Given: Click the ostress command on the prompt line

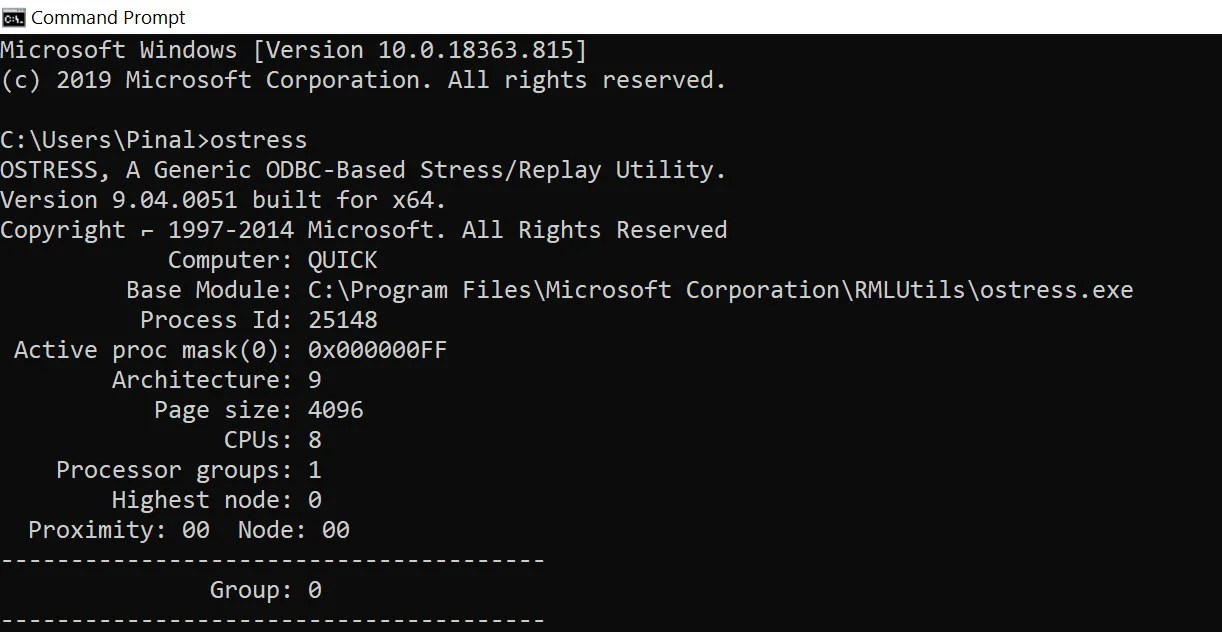Looking at the screenshot, I should tap(259, 139).
